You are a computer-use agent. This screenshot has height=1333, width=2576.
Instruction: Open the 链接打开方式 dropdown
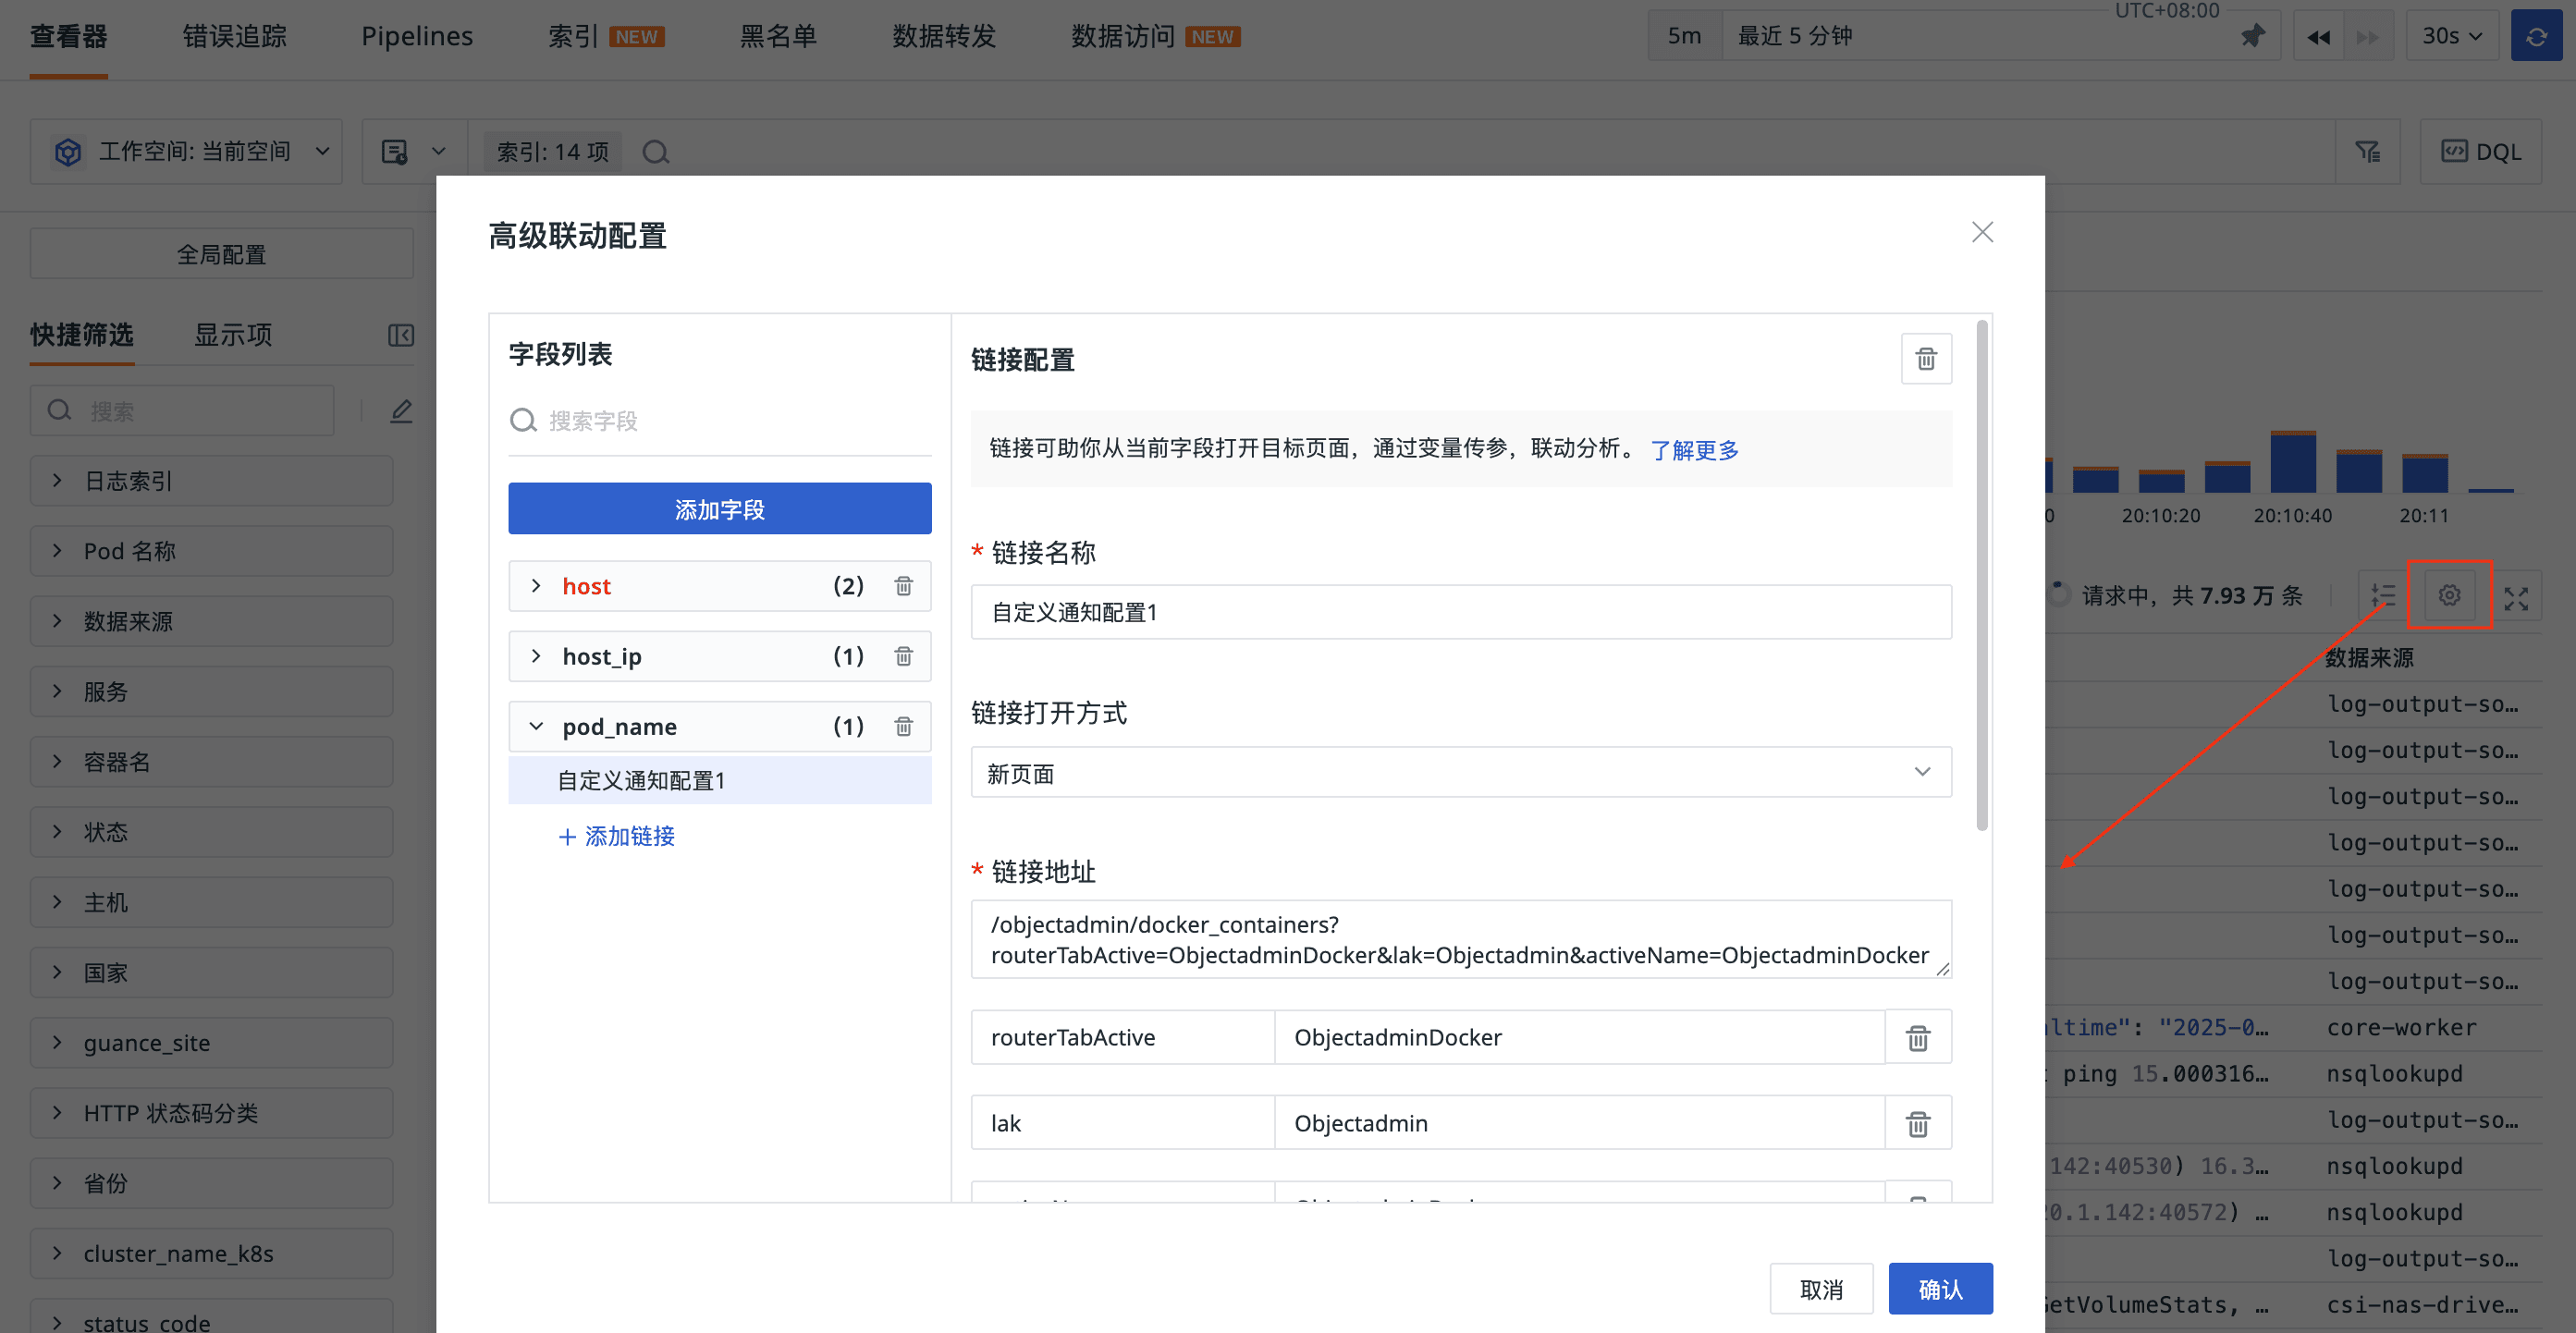(1460, 773)
